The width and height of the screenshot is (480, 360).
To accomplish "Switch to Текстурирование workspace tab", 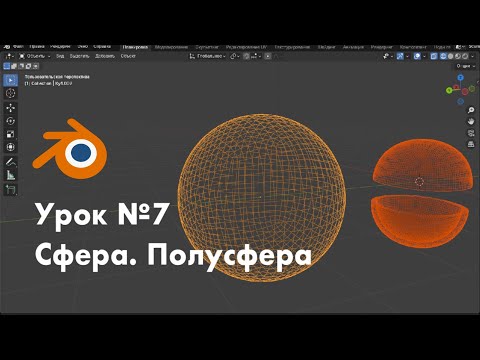I will [x=293, y=47].
